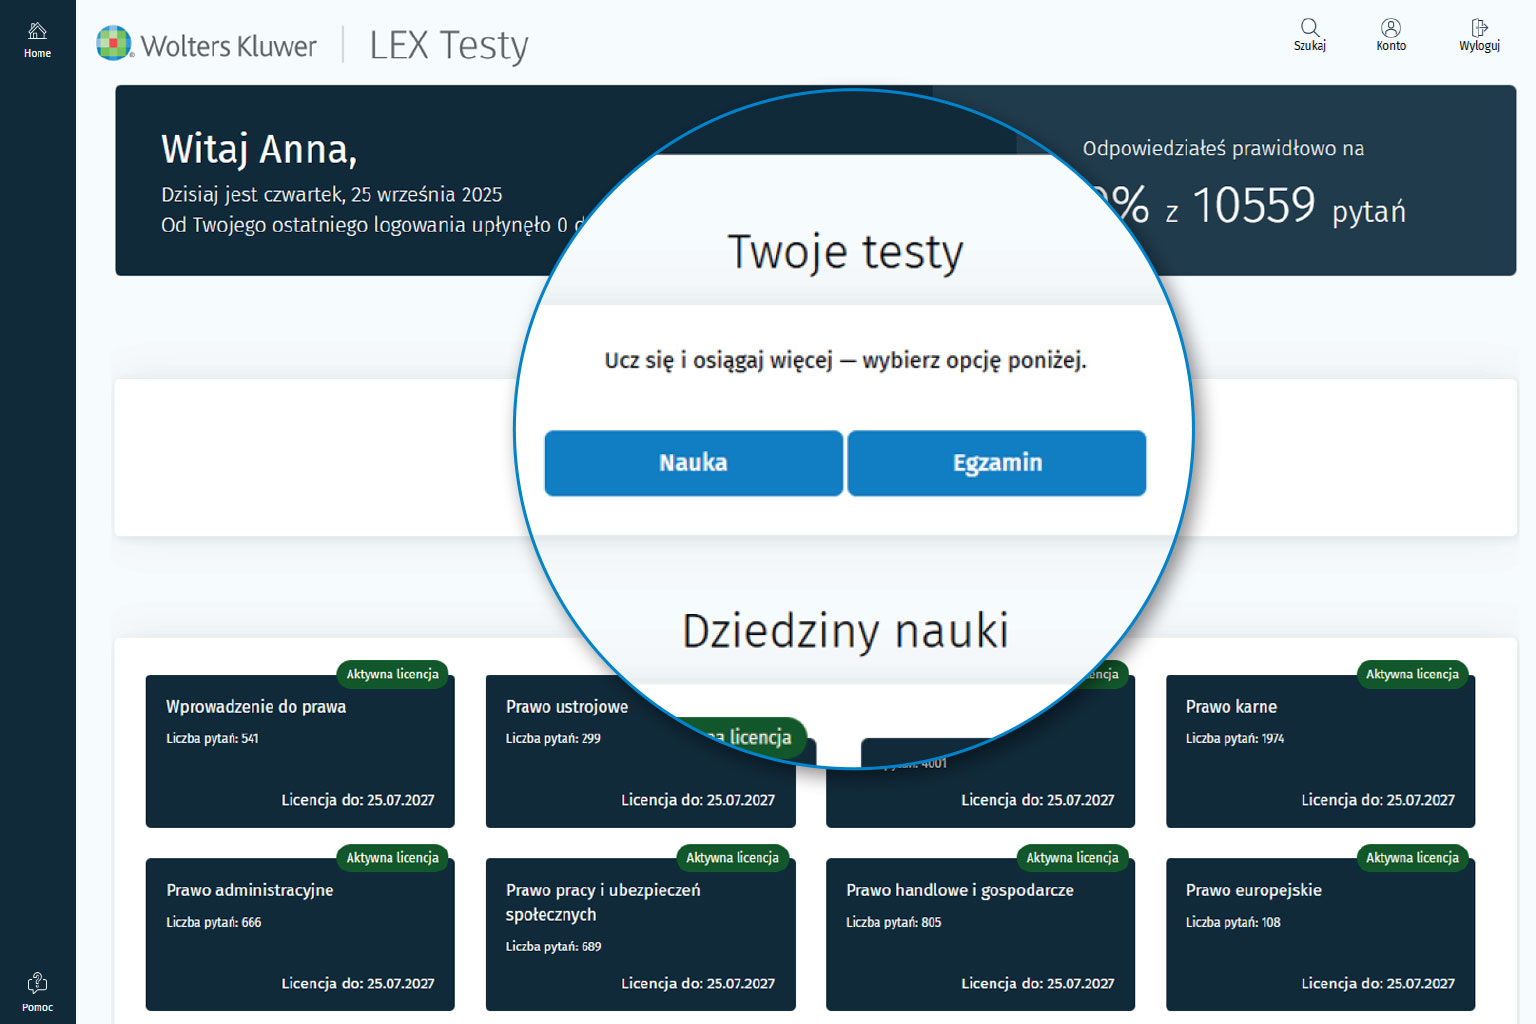The height and width of the screenshot is (1024, 1536).
Task: Click the Szukaj search icon
Action: [1309, 34]
